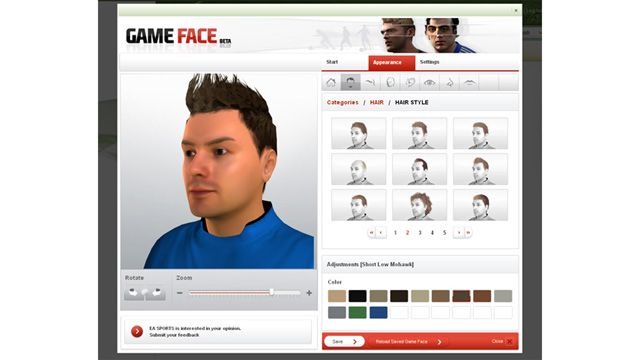Image resolution: width=640 pixels, height=360 pixels.
Task: Click the zoom in plus icon
Action: pos(309,293)
